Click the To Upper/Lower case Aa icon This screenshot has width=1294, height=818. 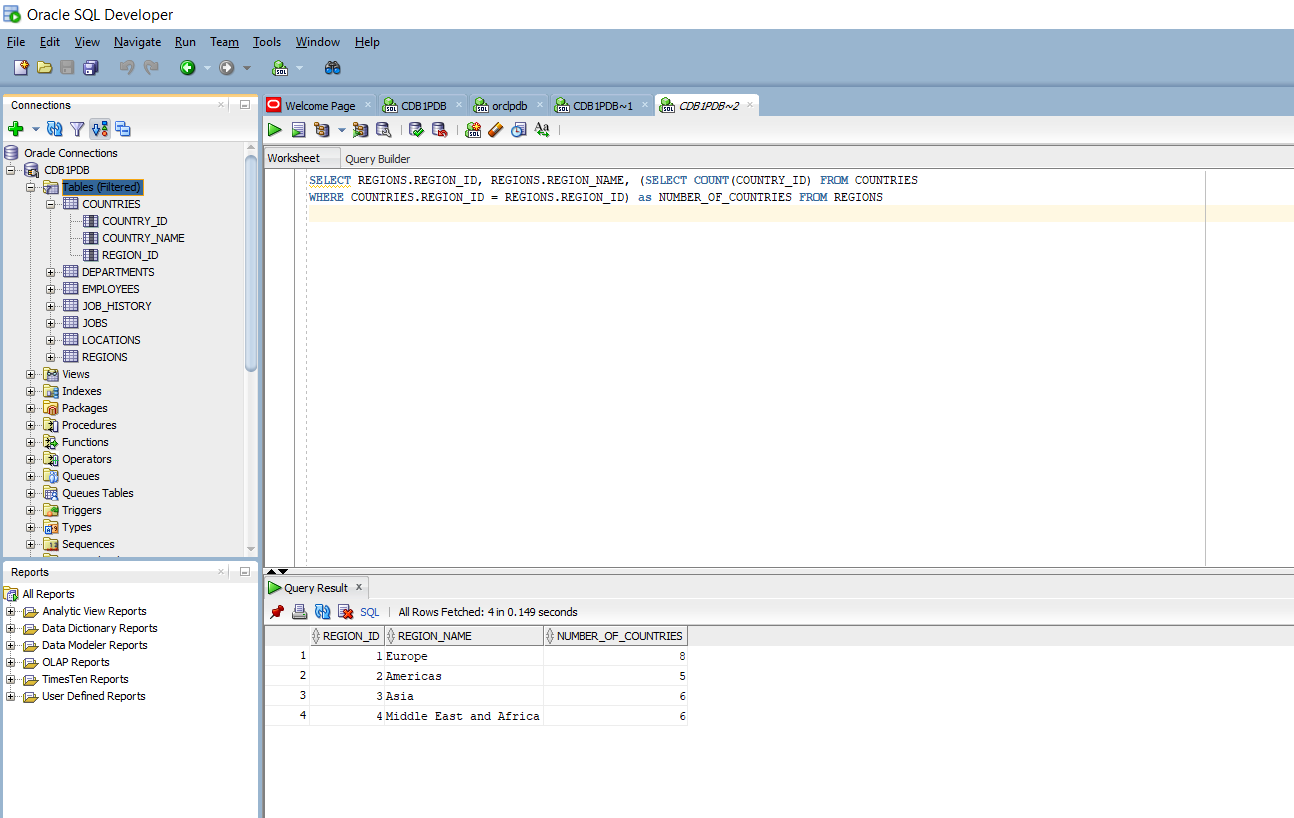(x=542, y=130)
